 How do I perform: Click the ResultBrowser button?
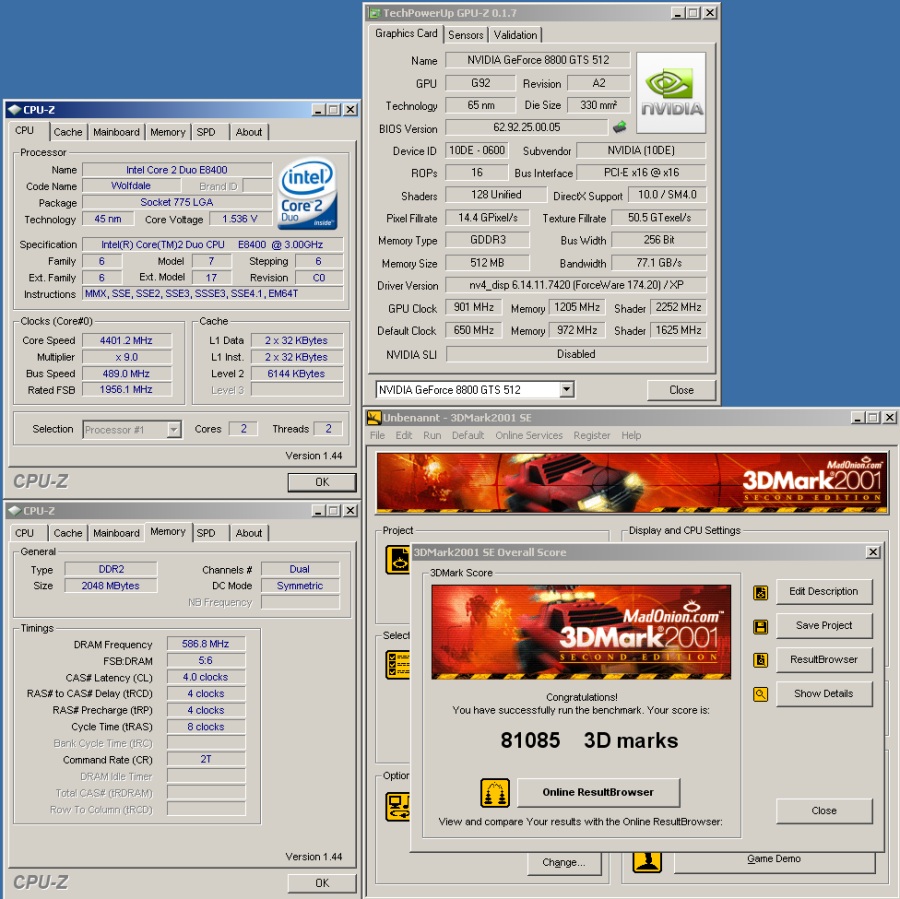(x=824, y=659)
